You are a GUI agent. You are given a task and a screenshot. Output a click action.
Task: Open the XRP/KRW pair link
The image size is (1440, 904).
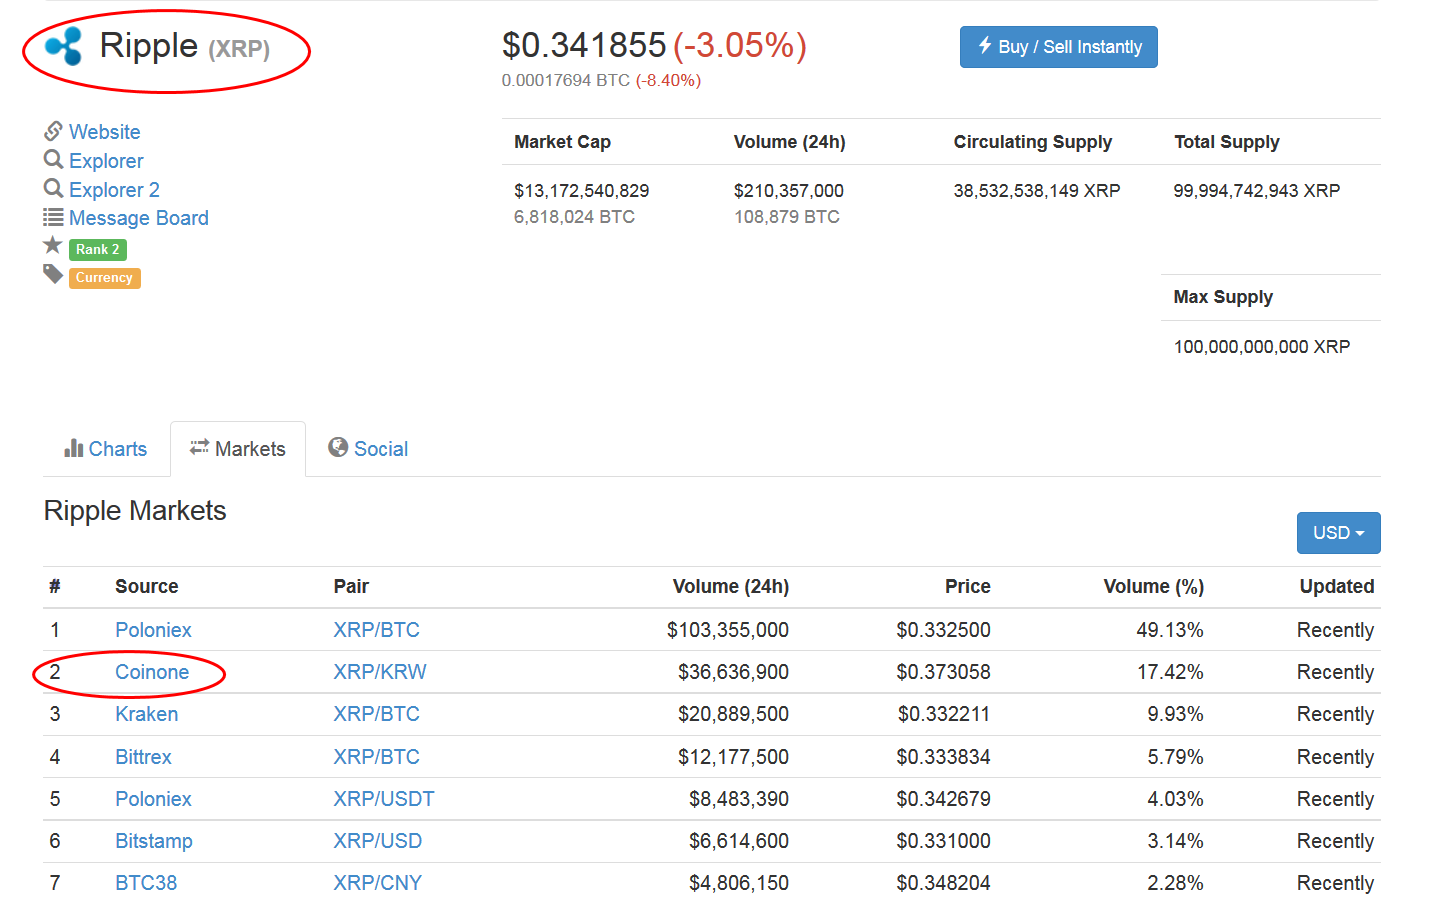click(380, 672)
